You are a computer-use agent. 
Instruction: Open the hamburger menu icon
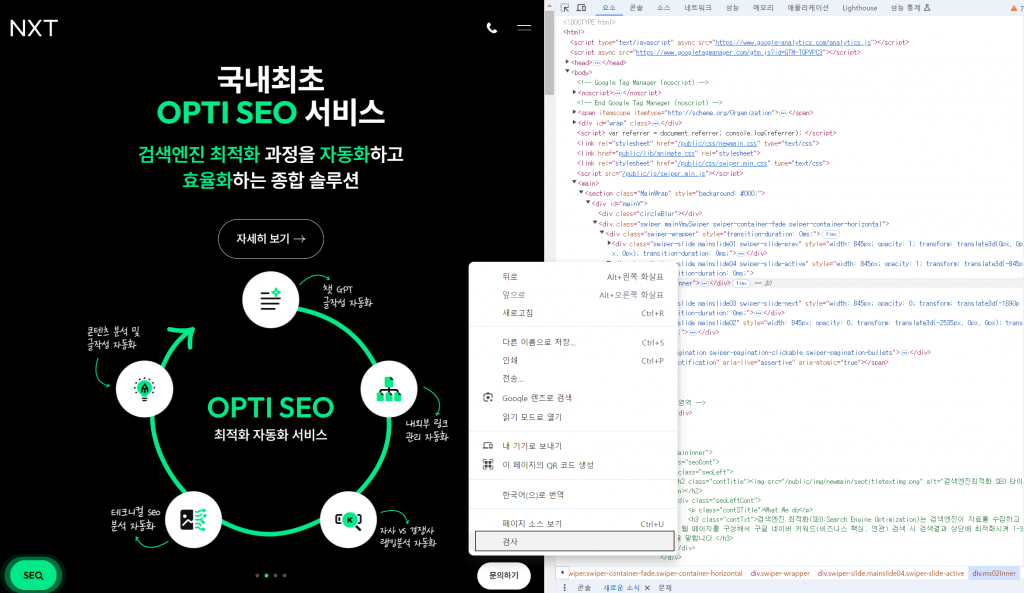pyautogui.click(x=523, y=28)
